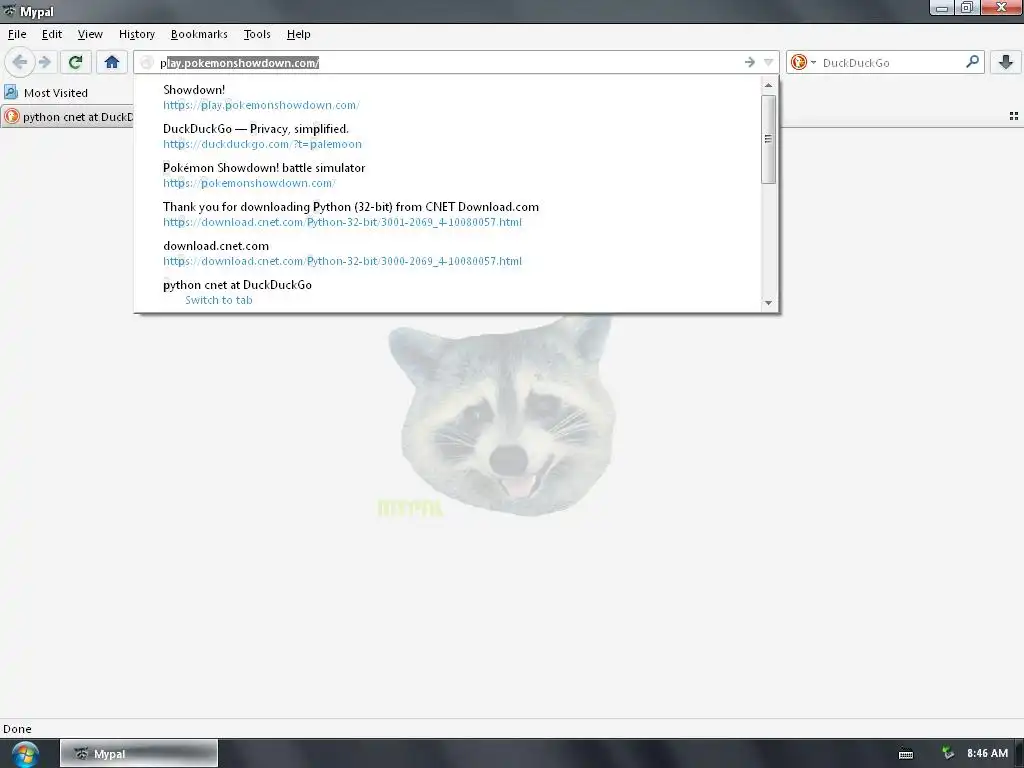
Task: Click the suggestion list scrollbar thumb
Action: click(x=769, y=138)
